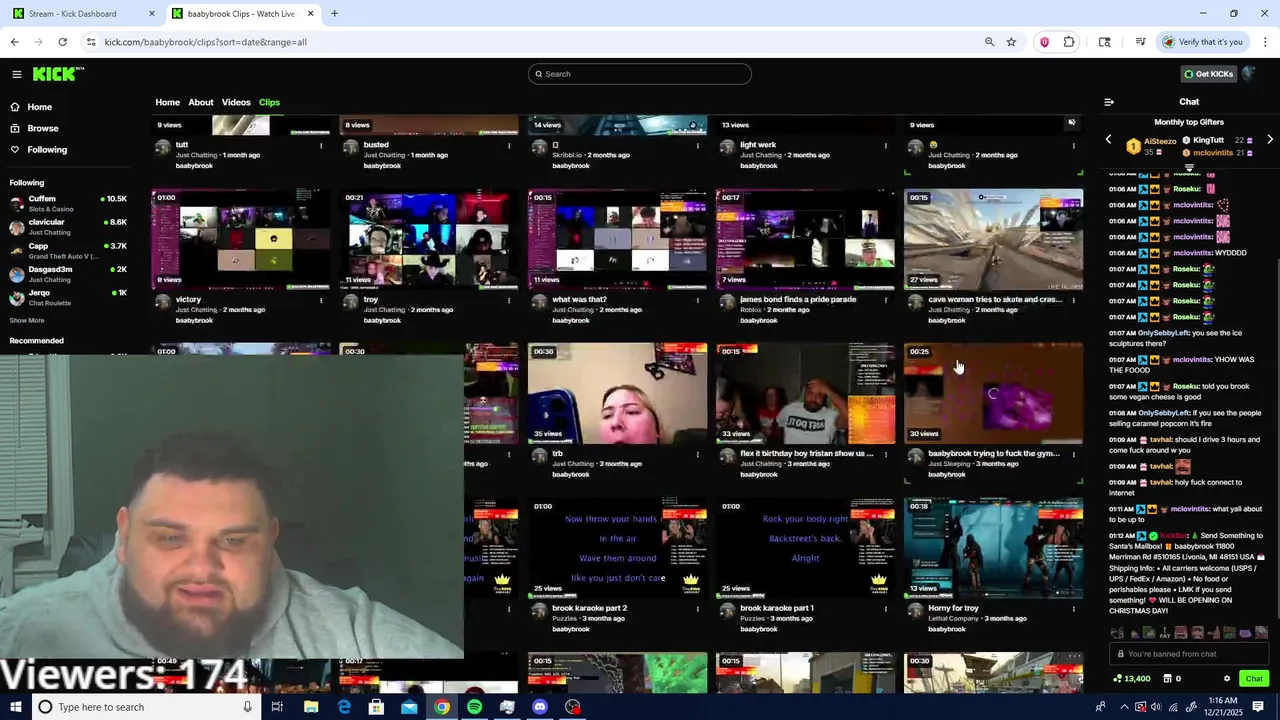This screenshot has width=1280, height=720.
Task: Unmute the top-right clip preview
Action: coord(1071,123)
